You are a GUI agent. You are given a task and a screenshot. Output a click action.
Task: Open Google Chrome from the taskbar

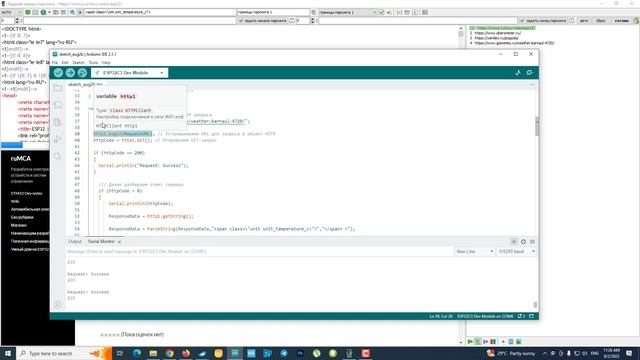tap(169, 353)
